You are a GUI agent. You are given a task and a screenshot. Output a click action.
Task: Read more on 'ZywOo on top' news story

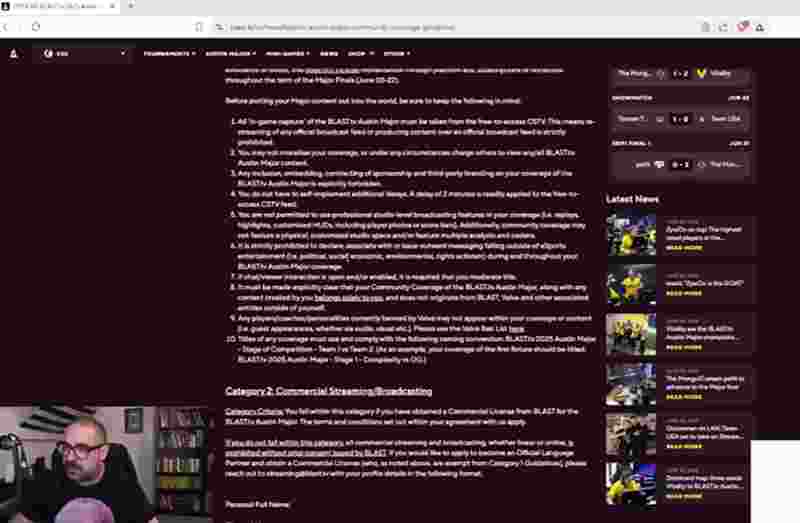(684, 248)
